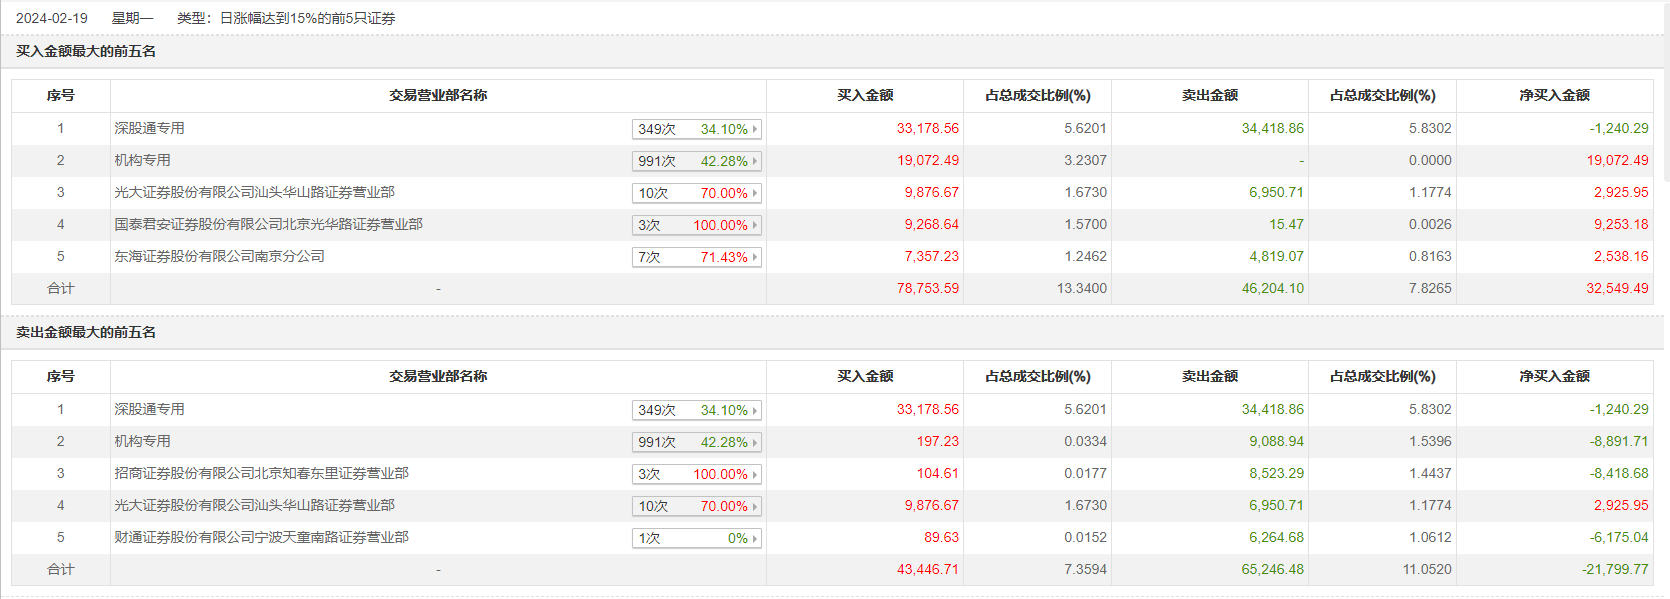The image size is (1670, 599).
Task: Click 国泰君安证券北京光华路证券营业部 link
Action: pyautogui.click(x=268, y=224)
